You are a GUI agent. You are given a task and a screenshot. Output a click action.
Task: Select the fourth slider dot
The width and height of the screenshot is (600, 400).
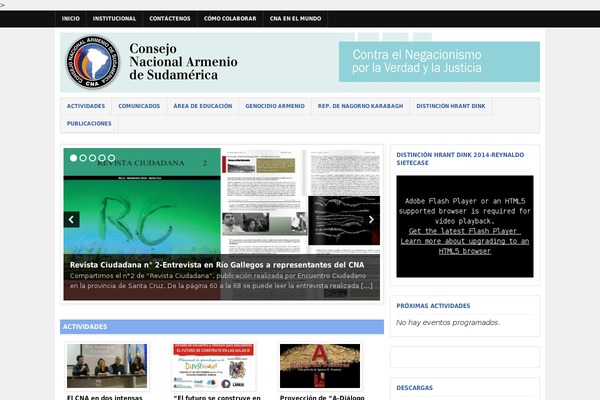(x=102, y=158)
